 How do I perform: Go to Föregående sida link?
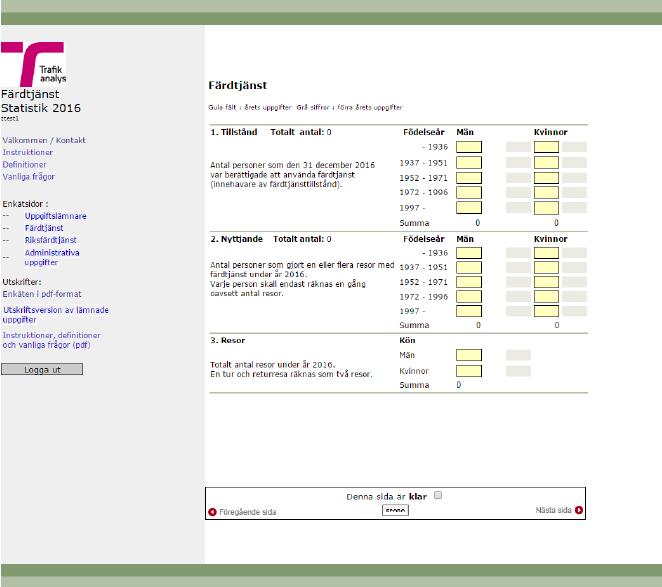pyautogui.click(x=247, y=512)
